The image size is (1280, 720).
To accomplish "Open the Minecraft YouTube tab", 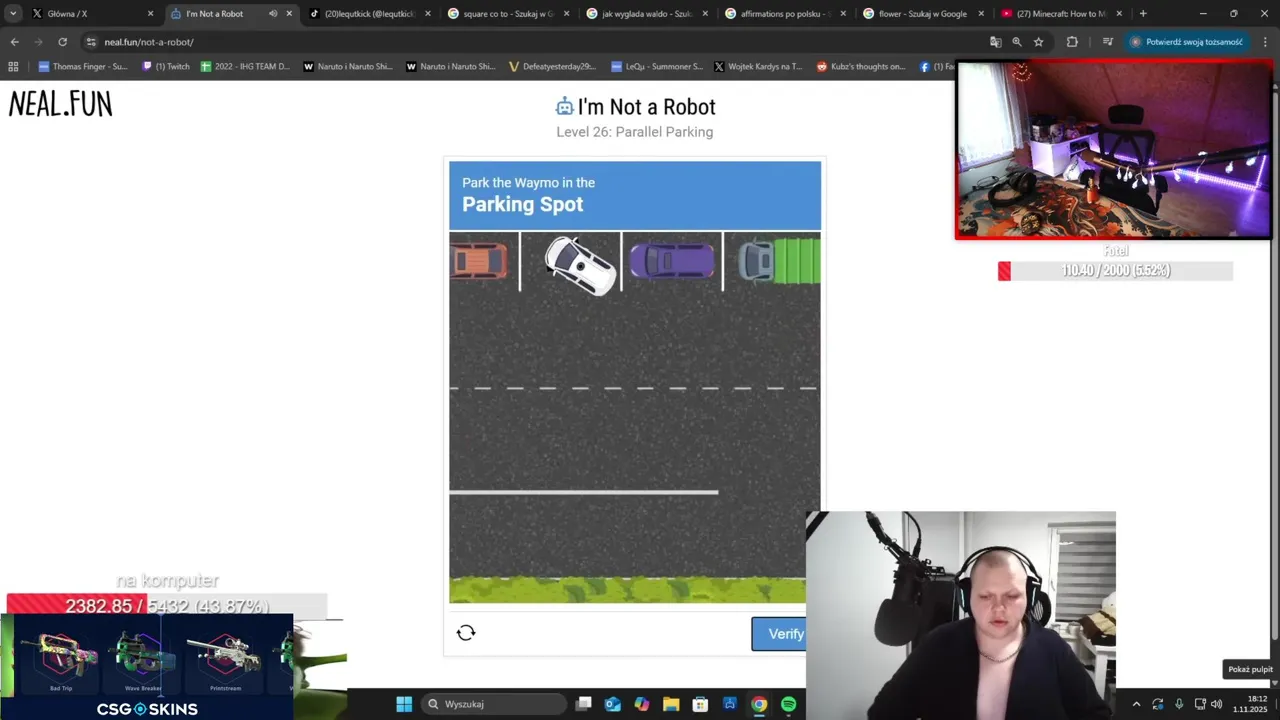I will [x=1060, y=14].
